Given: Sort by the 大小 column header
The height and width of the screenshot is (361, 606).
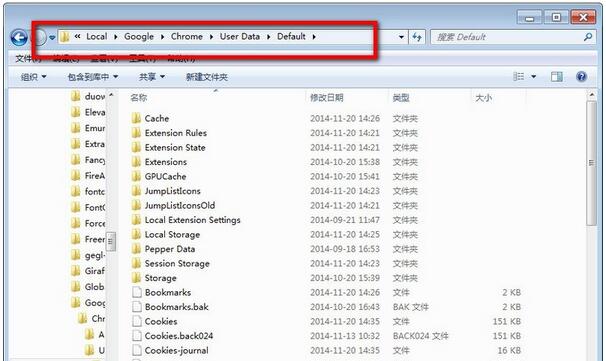Looking at the screenshot, I should coord(483,98).
